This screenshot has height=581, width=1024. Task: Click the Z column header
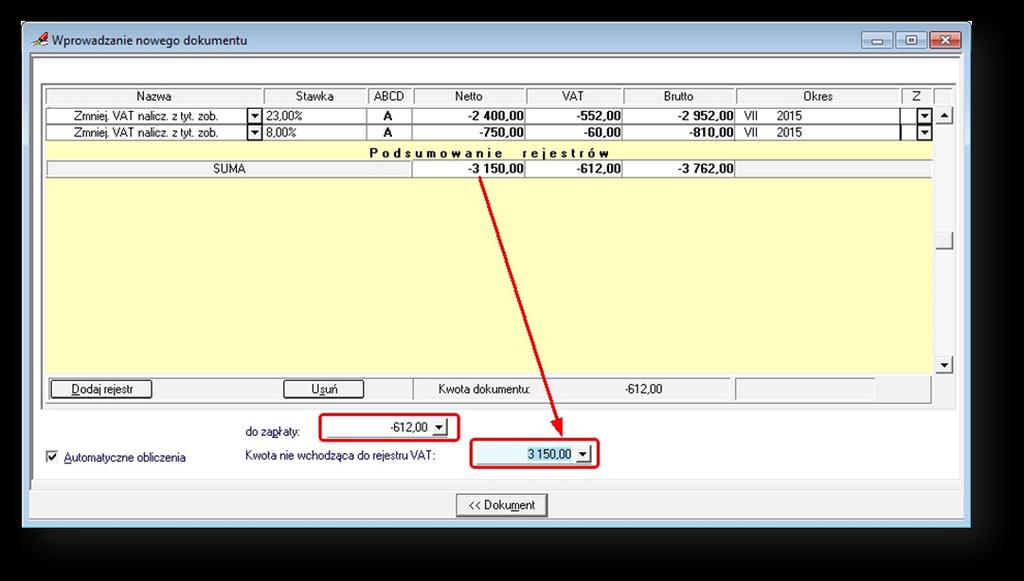[916, 97]
